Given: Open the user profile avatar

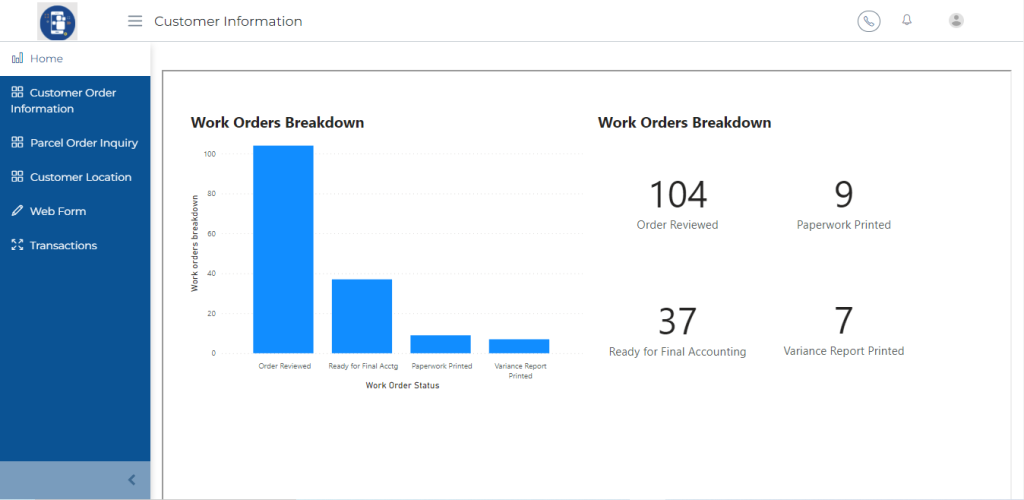Looking at the screenshot, I should coord(957,21).
